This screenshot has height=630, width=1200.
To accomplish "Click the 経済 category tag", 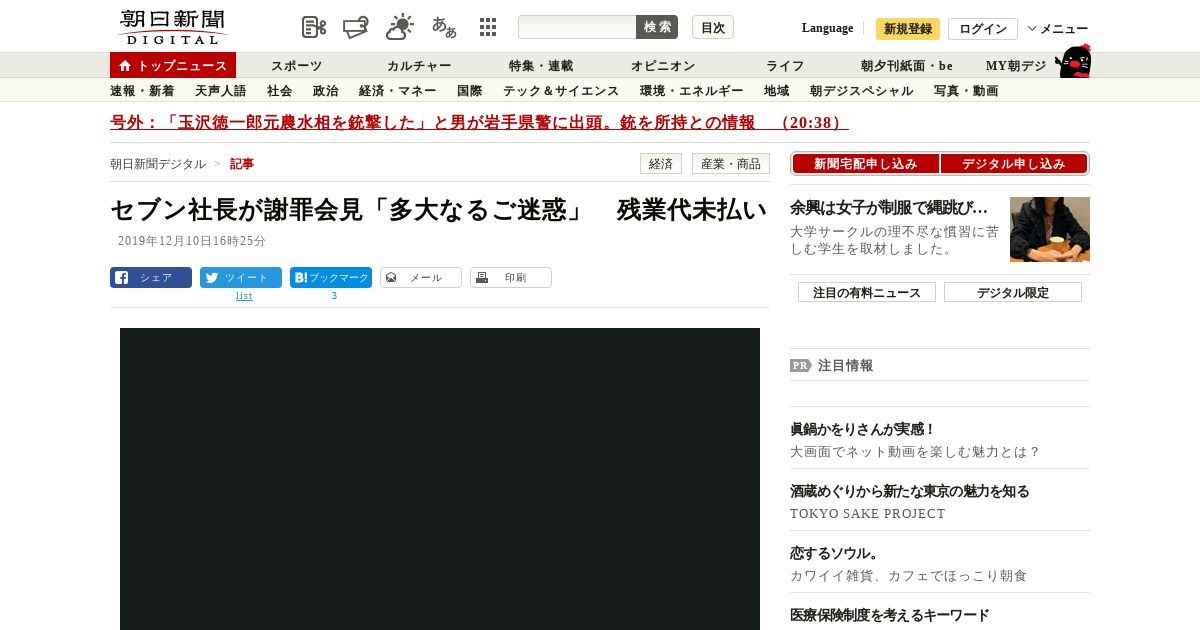I will 661,164.
